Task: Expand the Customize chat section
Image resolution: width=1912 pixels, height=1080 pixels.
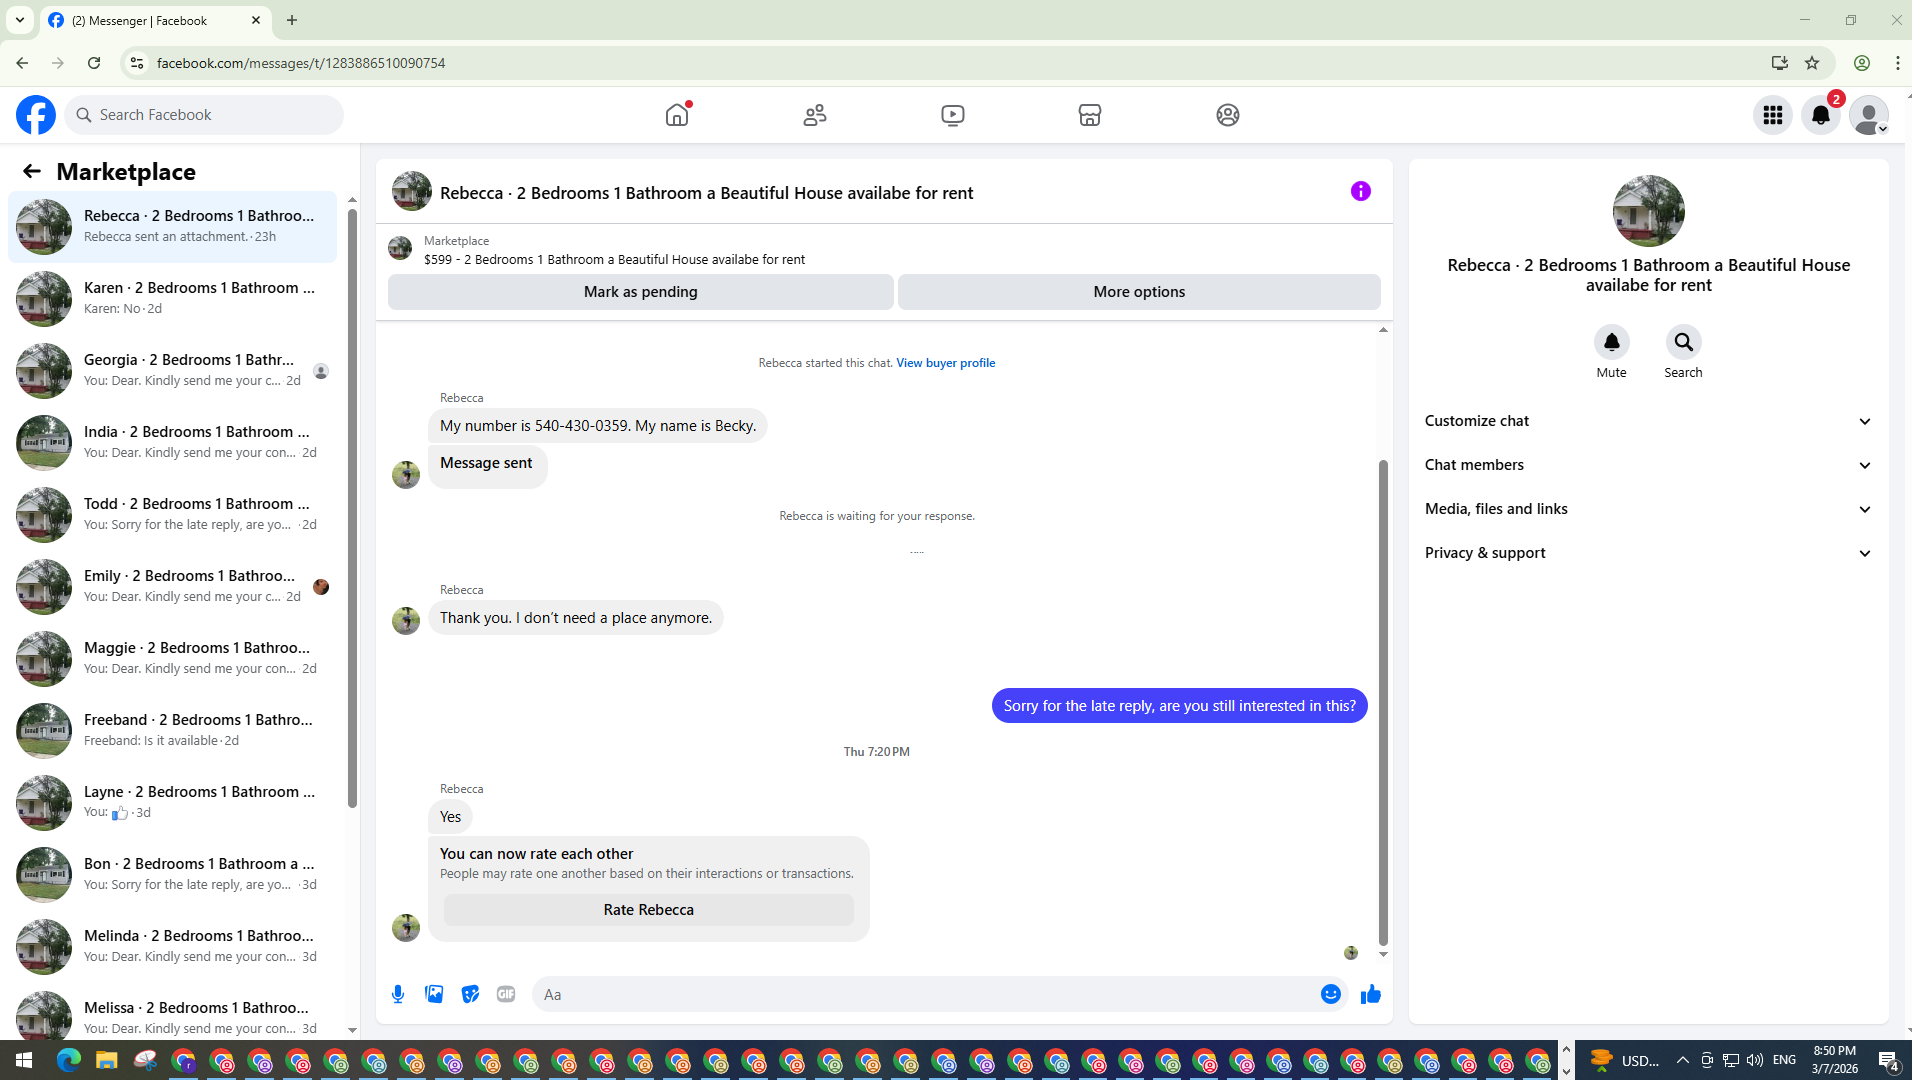Action: (x=1649, y=421)
